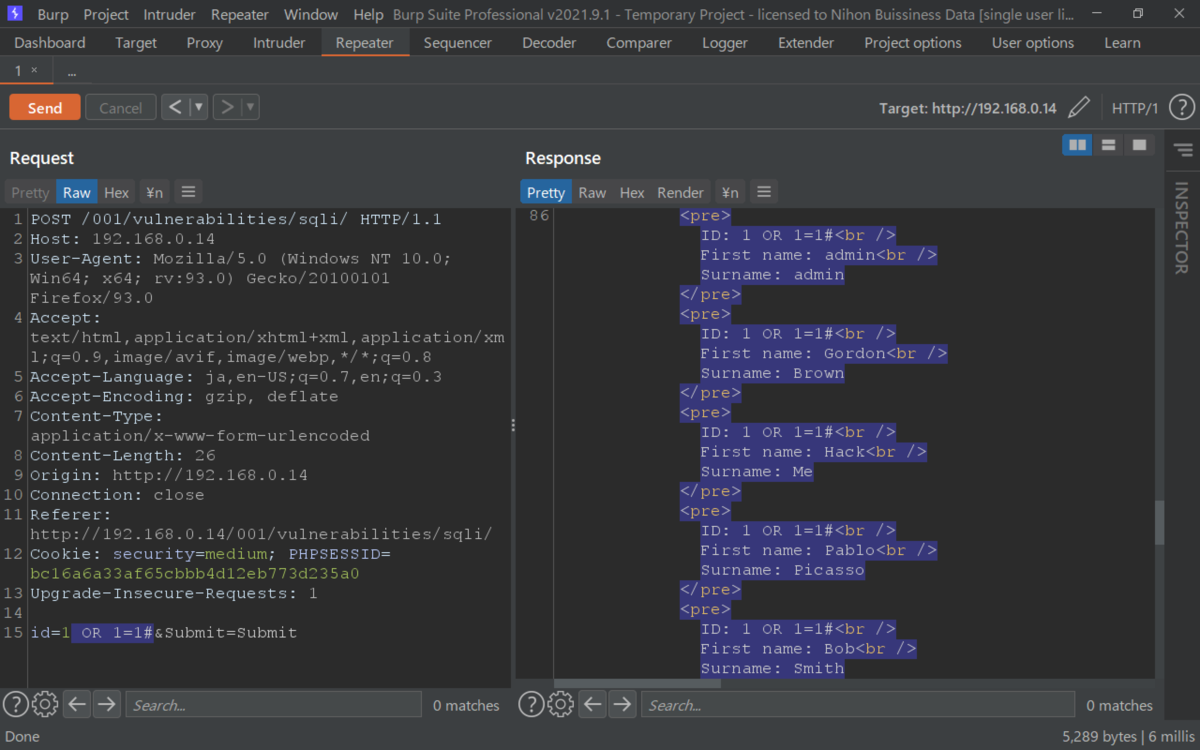Open the Response pane options hamburger menu

tap(764, 192)
